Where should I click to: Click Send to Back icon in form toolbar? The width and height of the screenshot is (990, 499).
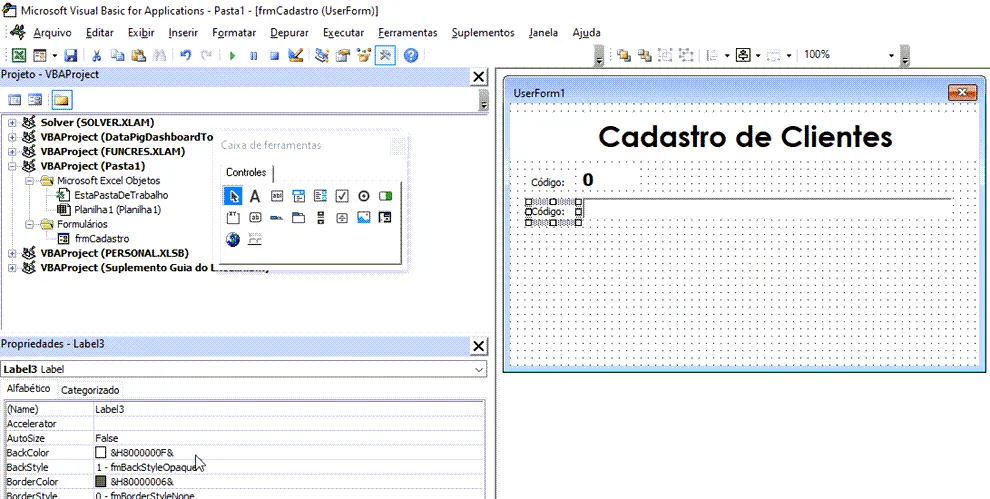(644, 56)
